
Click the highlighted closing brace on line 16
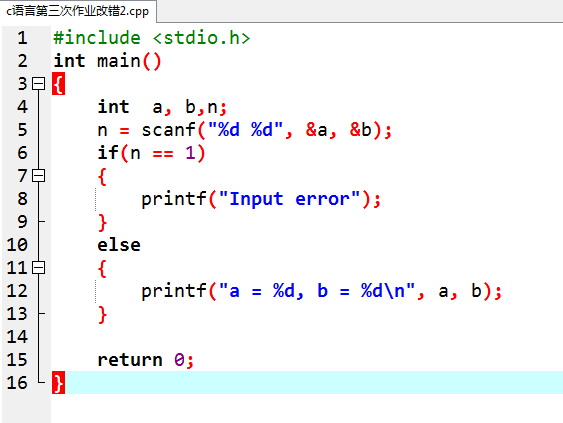[59, 382]
